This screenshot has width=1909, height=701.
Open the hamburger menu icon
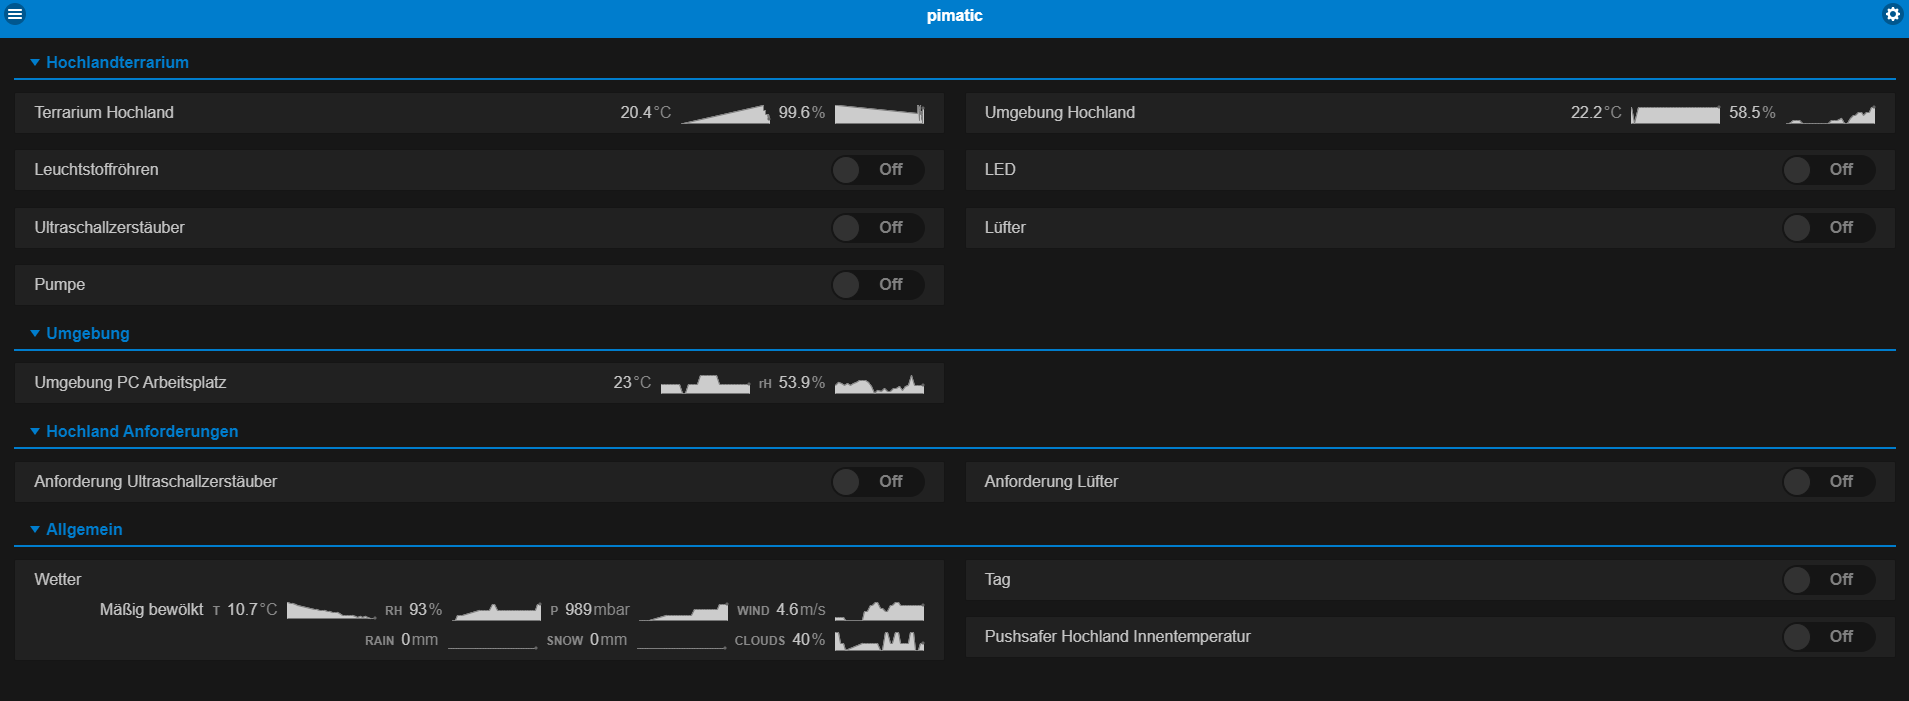pos(15,14)
